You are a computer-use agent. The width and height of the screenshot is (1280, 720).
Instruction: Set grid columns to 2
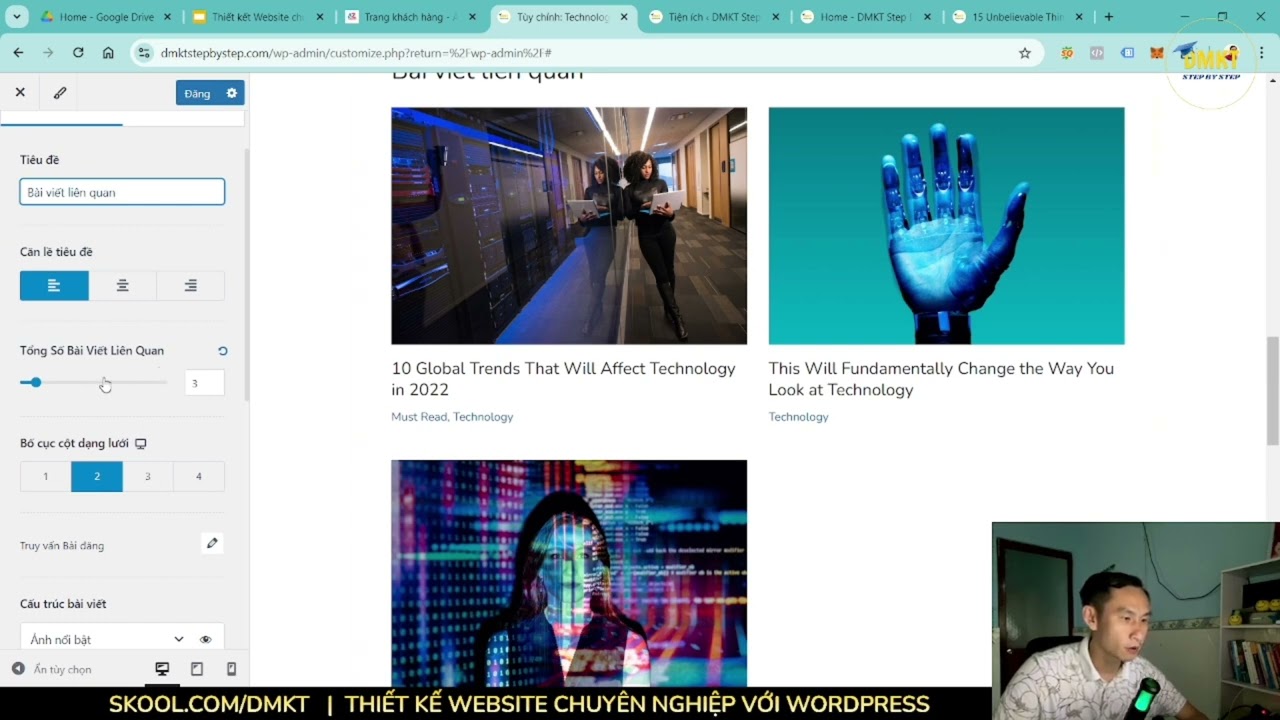click(x=97, y=476)
